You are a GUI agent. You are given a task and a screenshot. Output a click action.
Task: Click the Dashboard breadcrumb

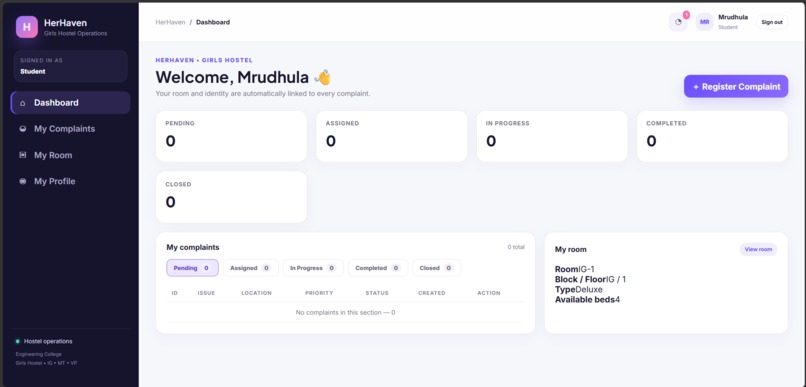point(213,22)
